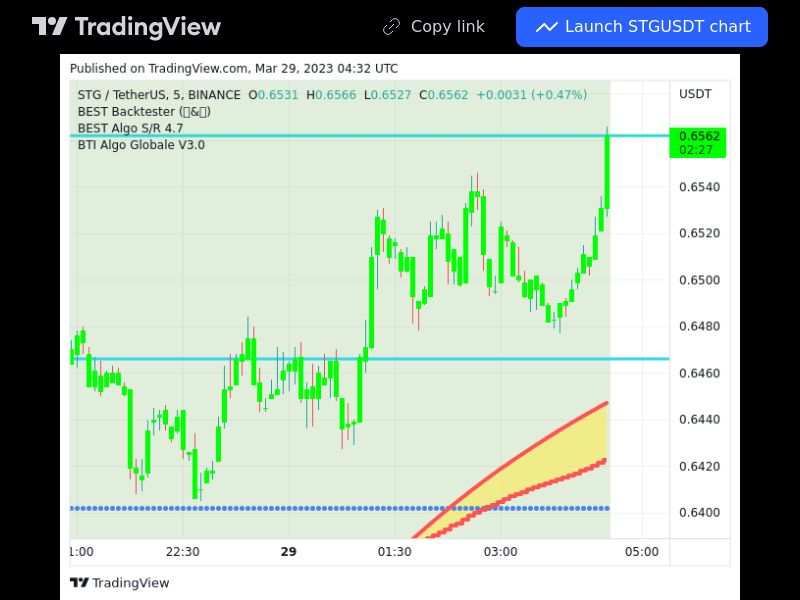Click the 0.6520 price axis label
This screenshot has height=600, width=800.
click(699, 233)
